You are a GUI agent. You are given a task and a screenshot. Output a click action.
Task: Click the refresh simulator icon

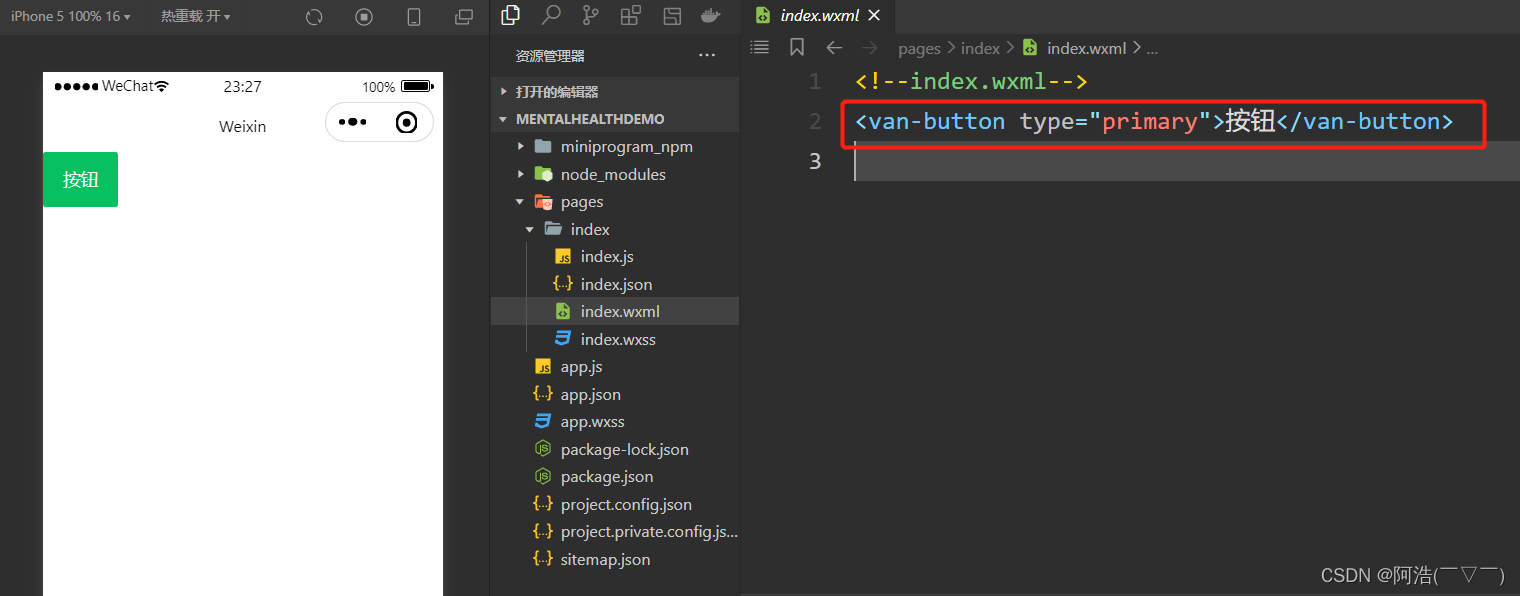[314, 17]
